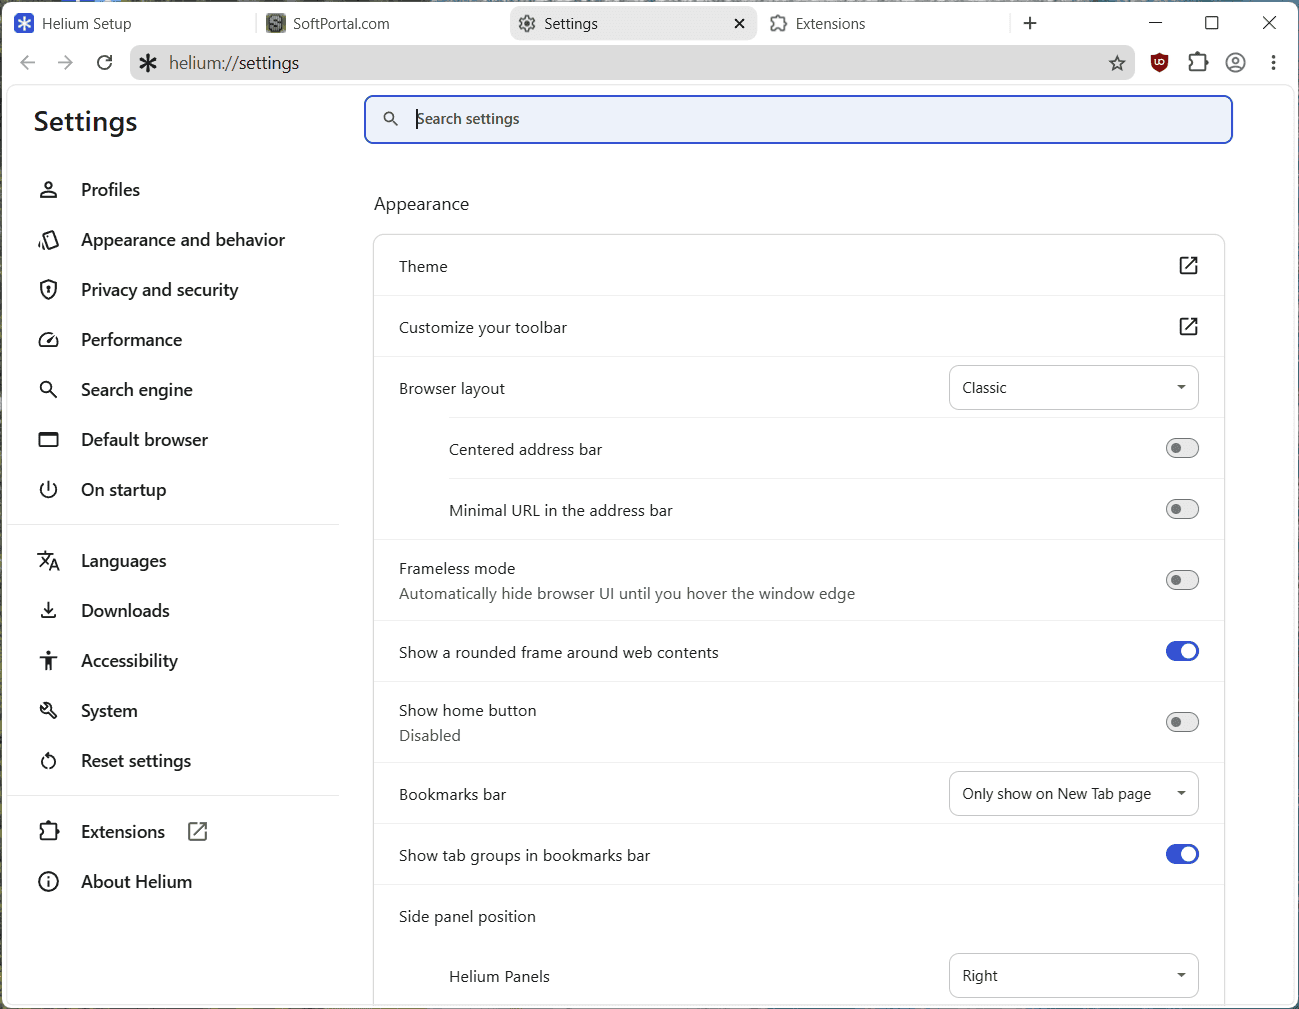This screenshot has width=1299, height=1009.
Task: Open the Bookmarks bar visibility dropdown
Action: click(1073, 794)
